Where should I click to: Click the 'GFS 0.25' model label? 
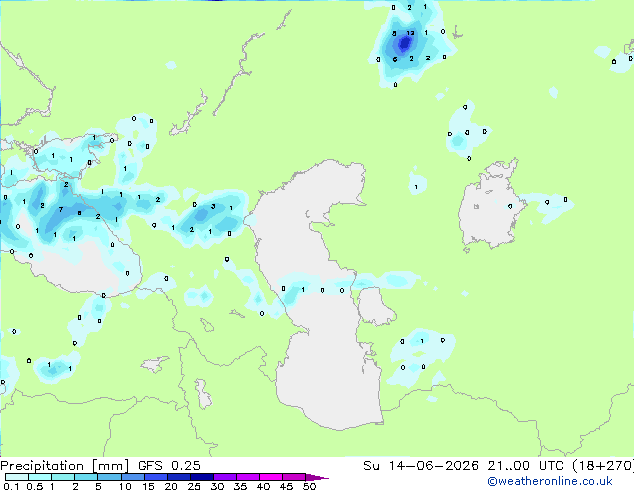pos(169,466)
